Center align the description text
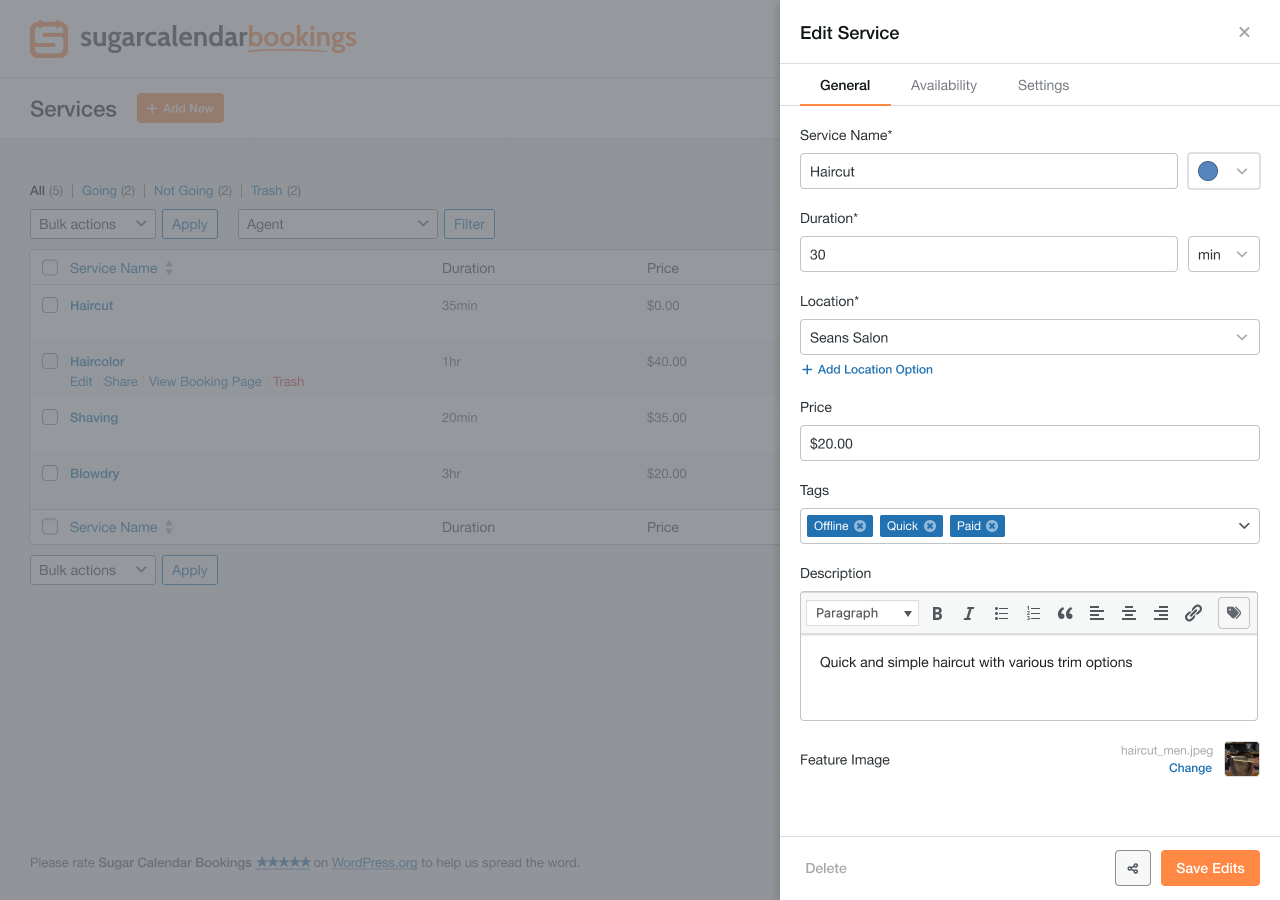Viewport: 1280px width, 900px height. pyautogui.click(x=1129, y=613)
